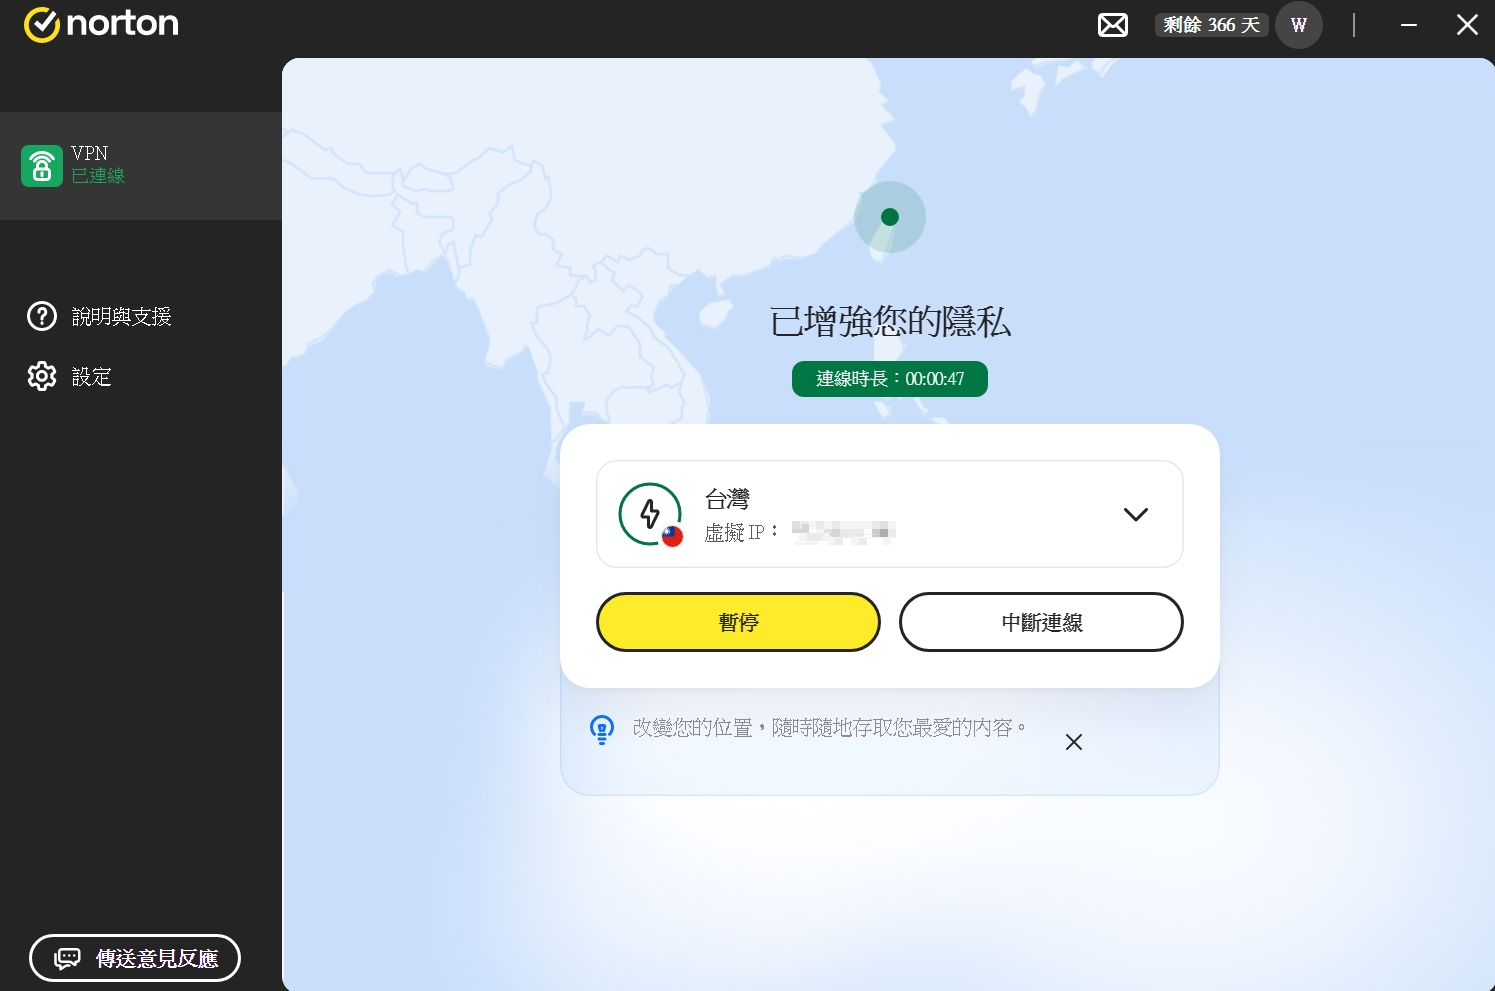The height and width of the screenshot is (991, 1495).
Task: Click the question mark help icon
Action: pyautogui.click(x=42, y=316)
